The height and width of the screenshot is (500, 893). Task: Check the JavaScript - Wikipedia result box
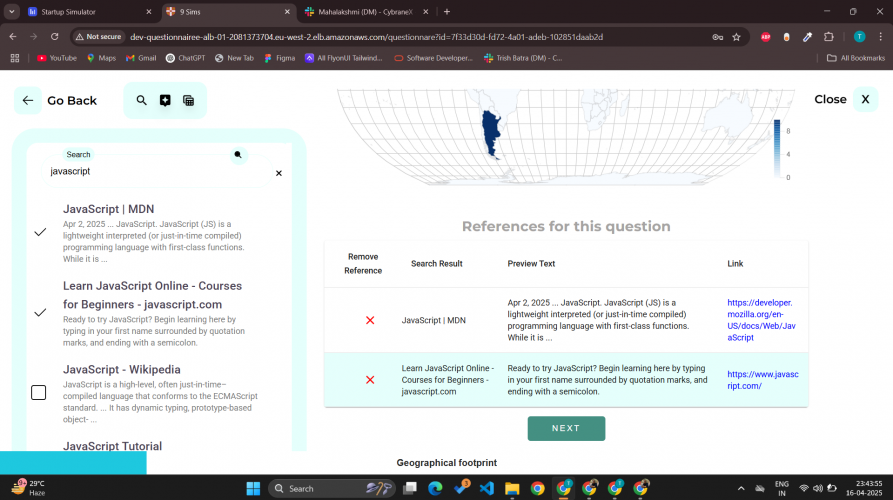click(x=39, y=392)
